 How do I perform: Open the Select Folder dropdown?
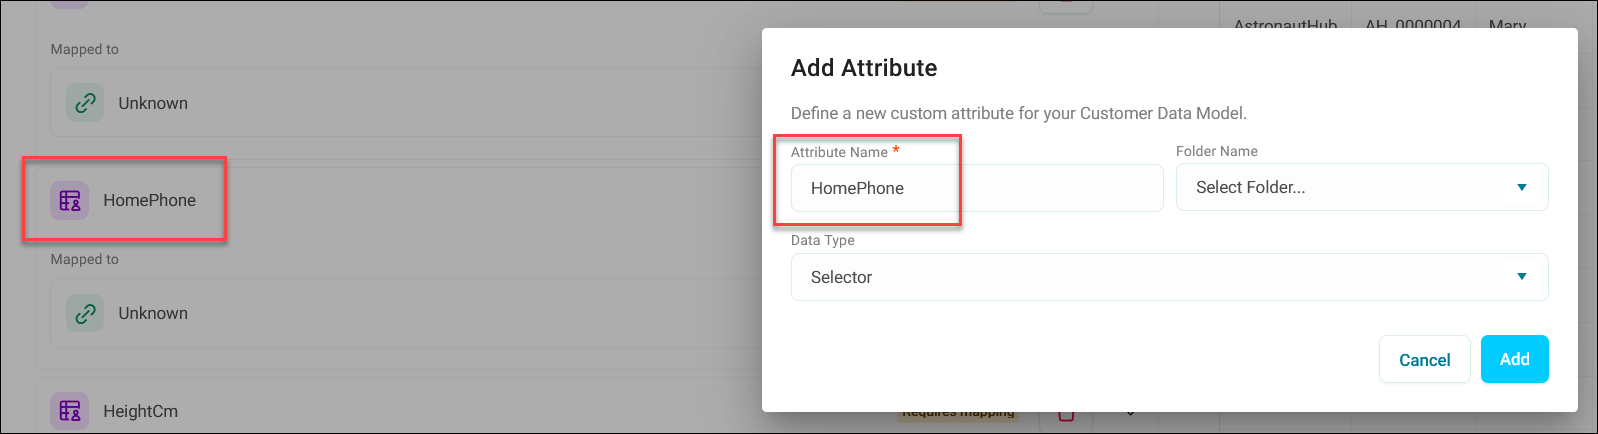click(x=1361, y=187)
